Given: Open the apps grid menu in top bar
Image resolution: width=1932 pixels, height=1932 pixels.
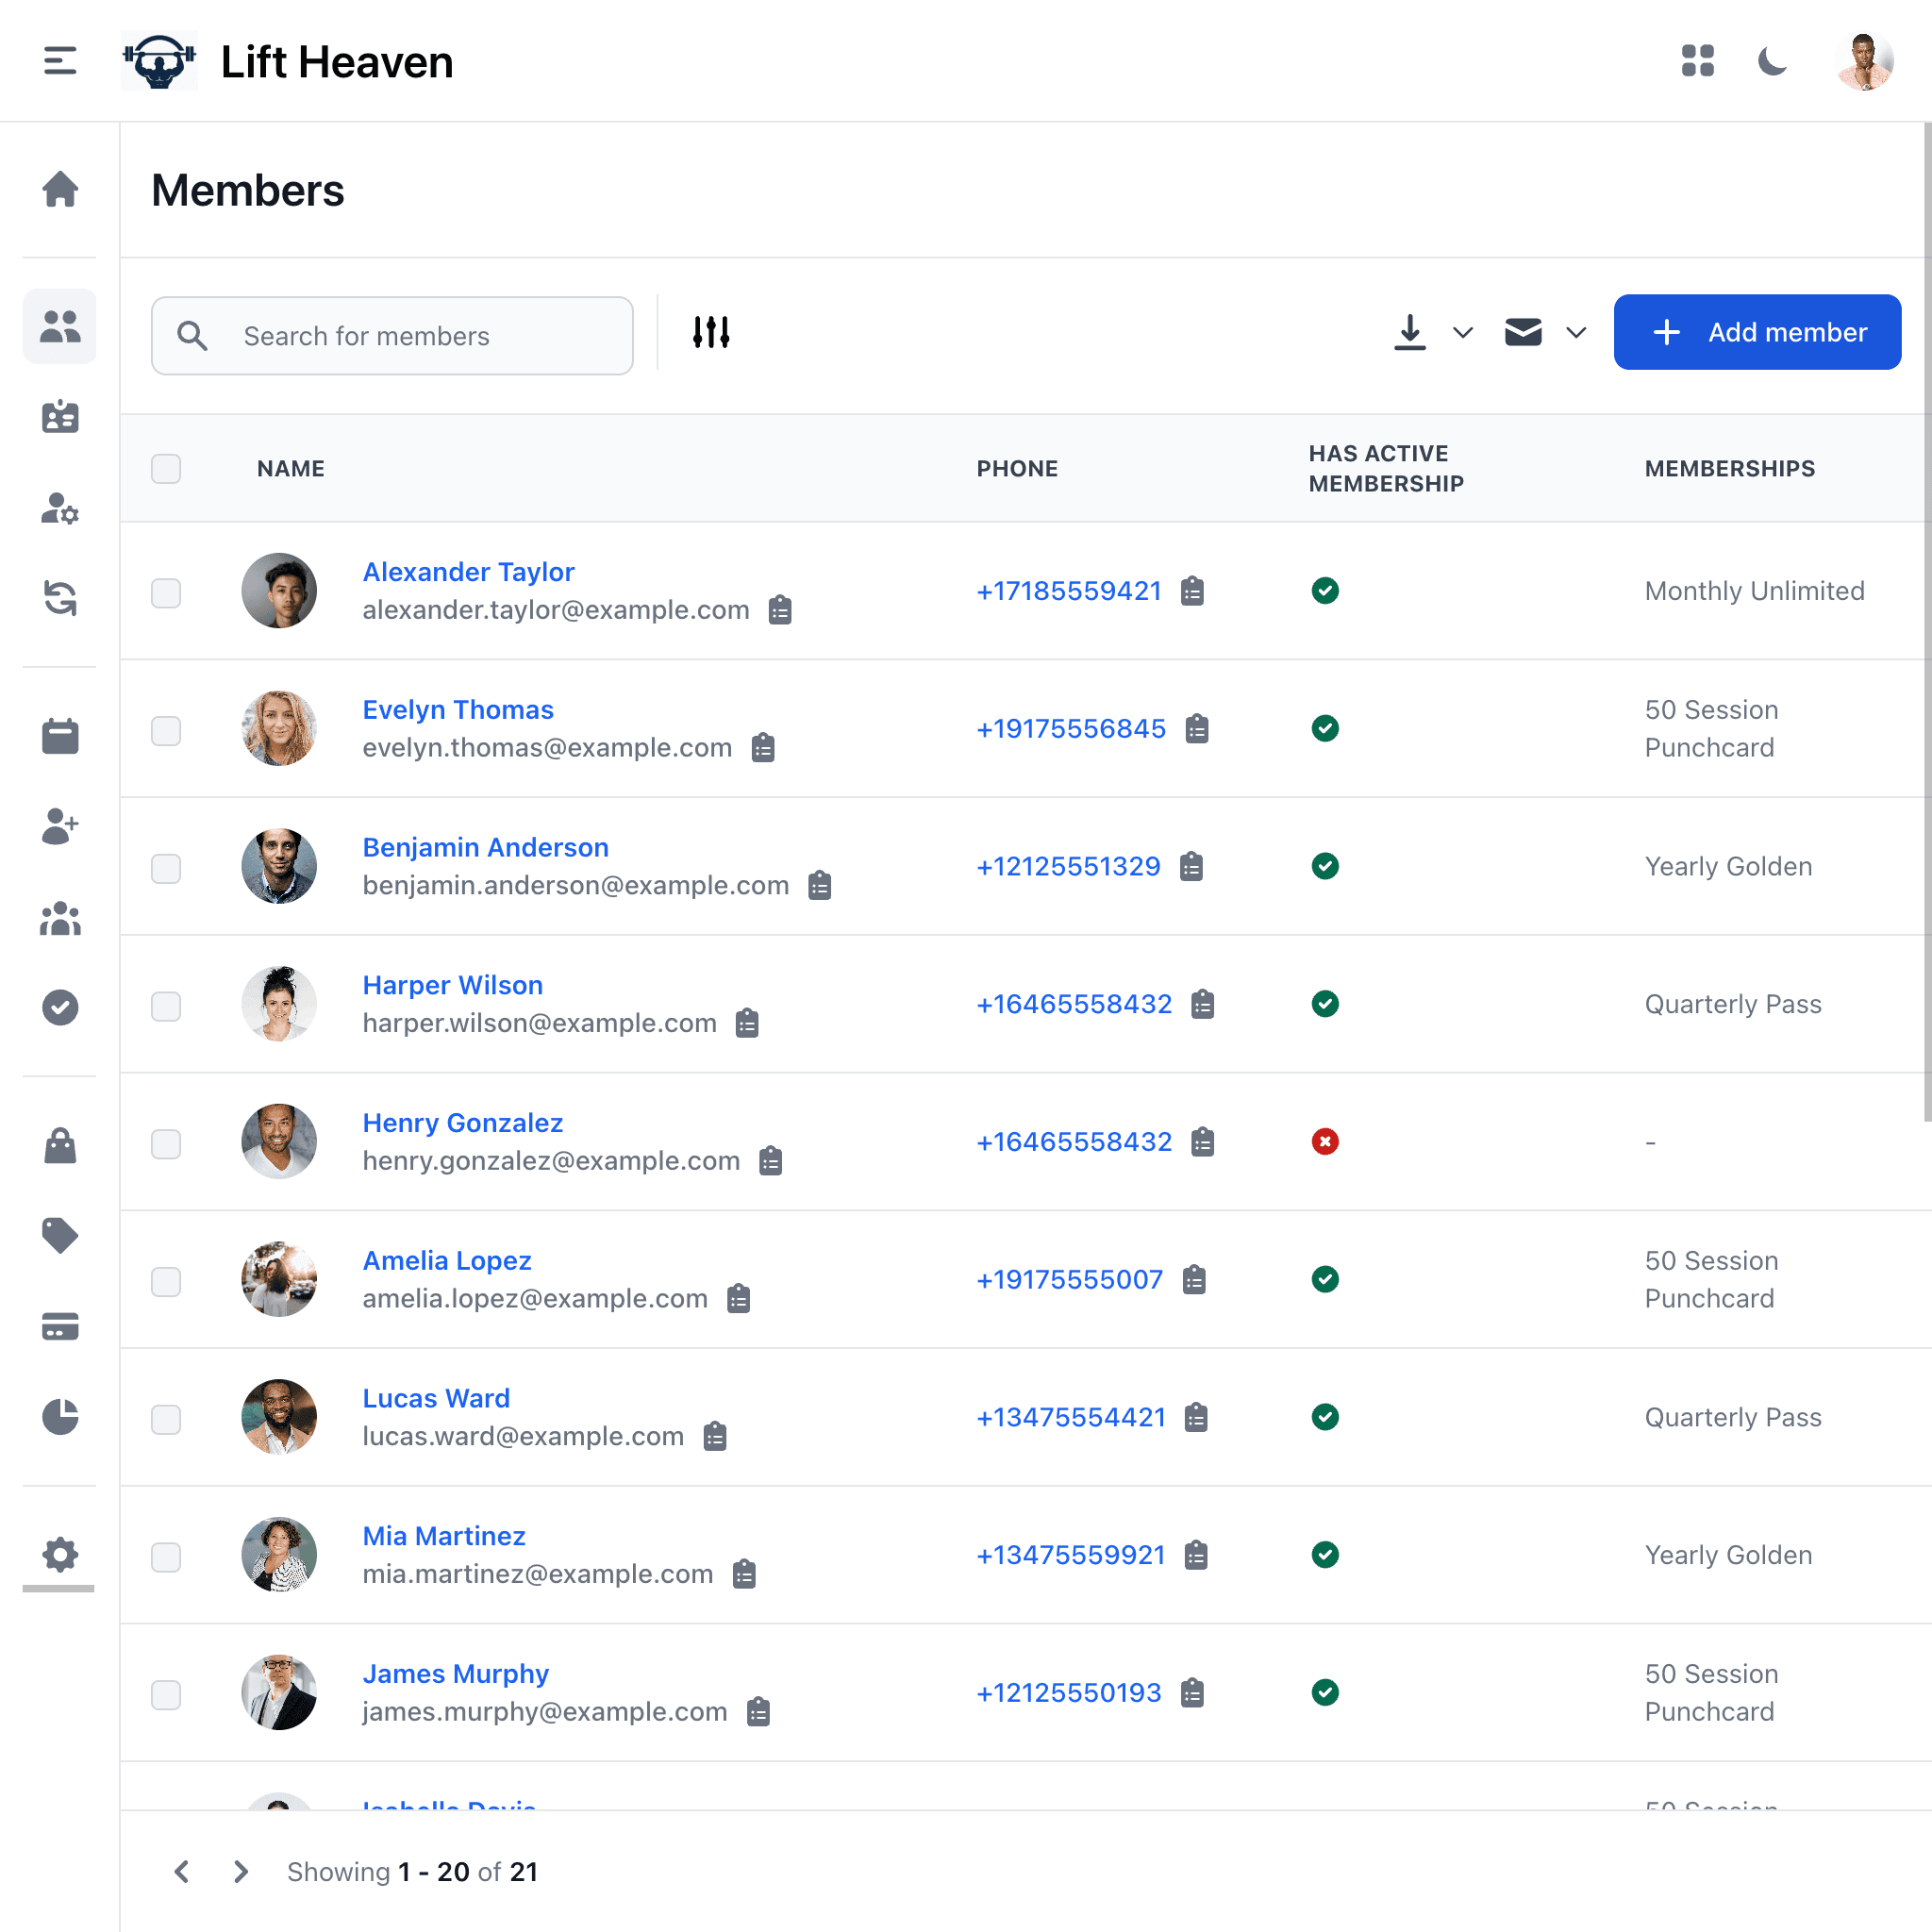Looking at the screenshot, I should 1698,61.
